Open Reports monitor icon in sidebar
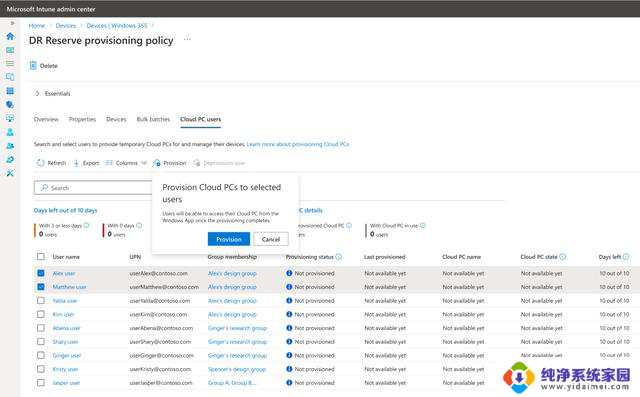This screenshot has width=640, height=397. point(10,118)
